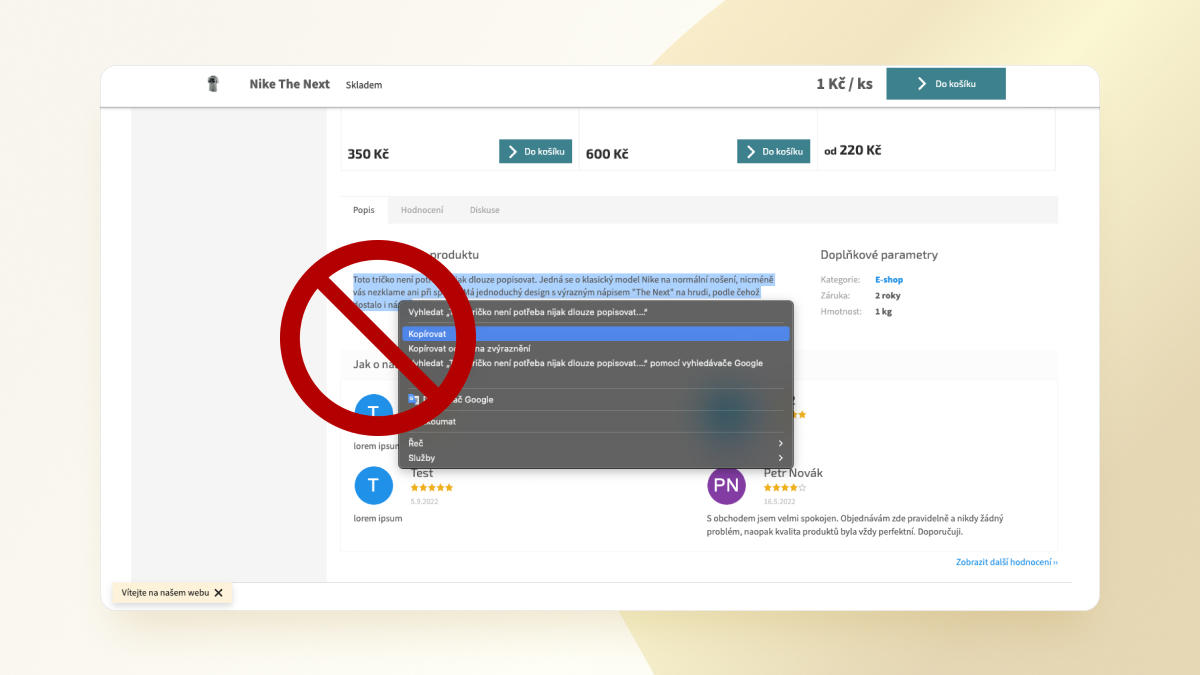The width and height of the screenshot is (1200, 675).
Task: Choose Kopírovat in the context menu
Action: 596,333
